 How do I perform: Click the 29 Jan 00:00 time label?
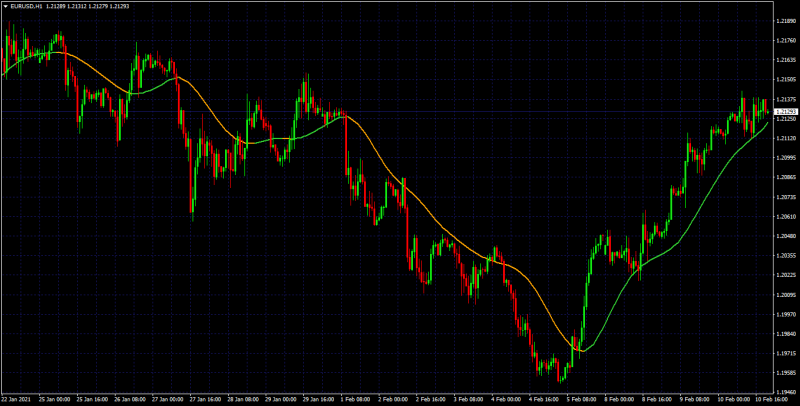click(281, 399)
